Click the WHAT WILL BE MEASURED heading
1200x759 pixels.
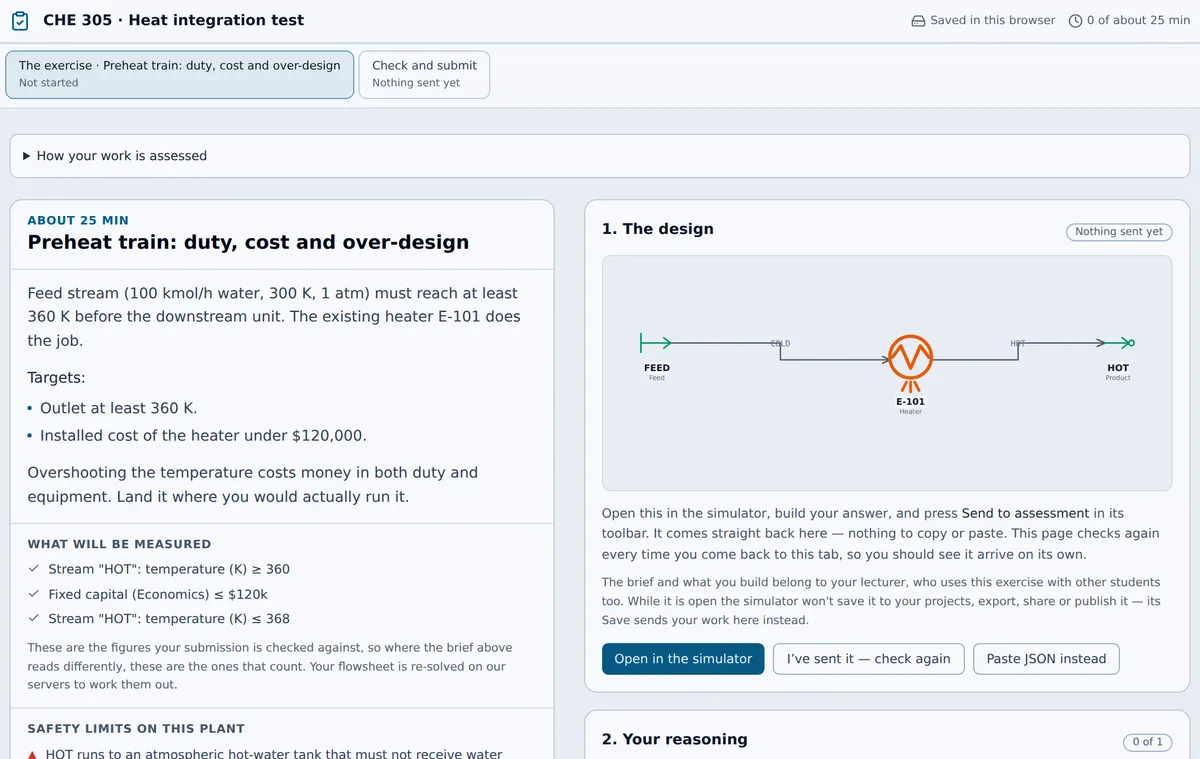pyautogui.click(x=119, y=544)
